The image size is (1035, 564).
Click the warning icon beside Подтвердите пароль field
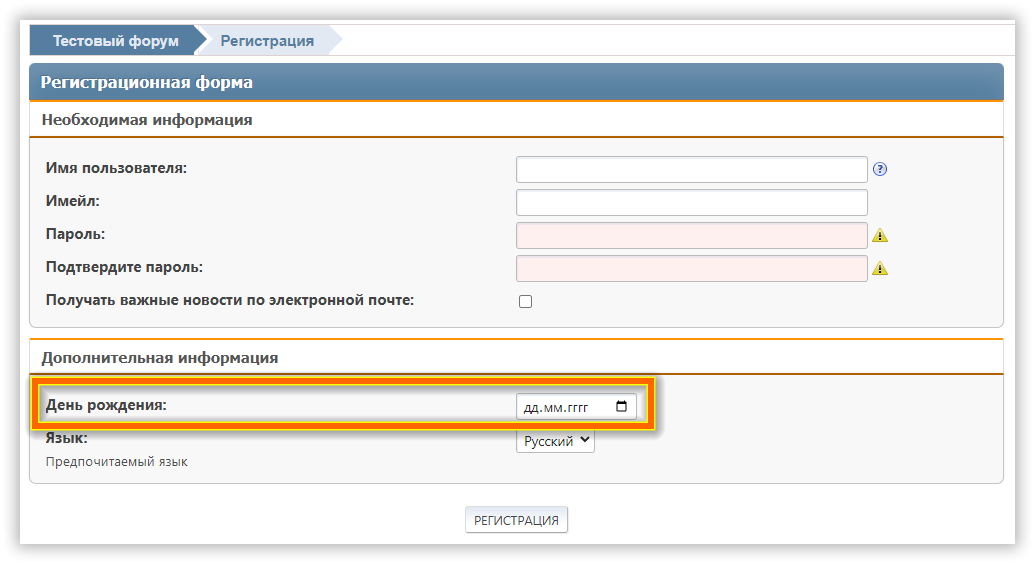(880, 268)
